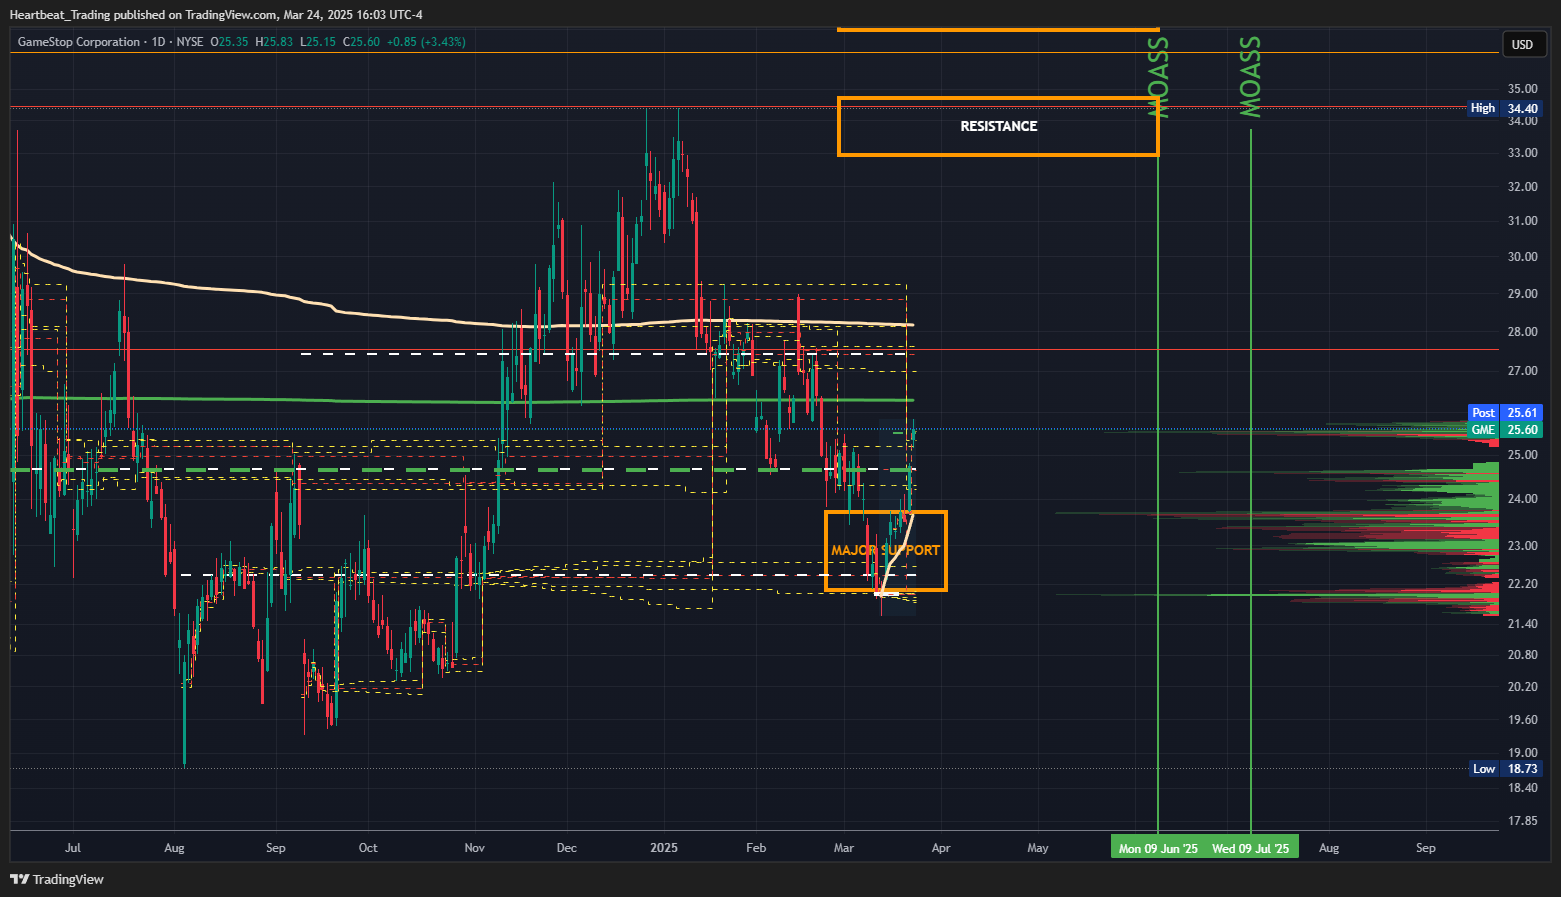Image resolution: width=1561 pixels, height=897 pixels.
Task: Click the 17.85 price axis label
Action: pyautogui.click(x=1523, y=821)
